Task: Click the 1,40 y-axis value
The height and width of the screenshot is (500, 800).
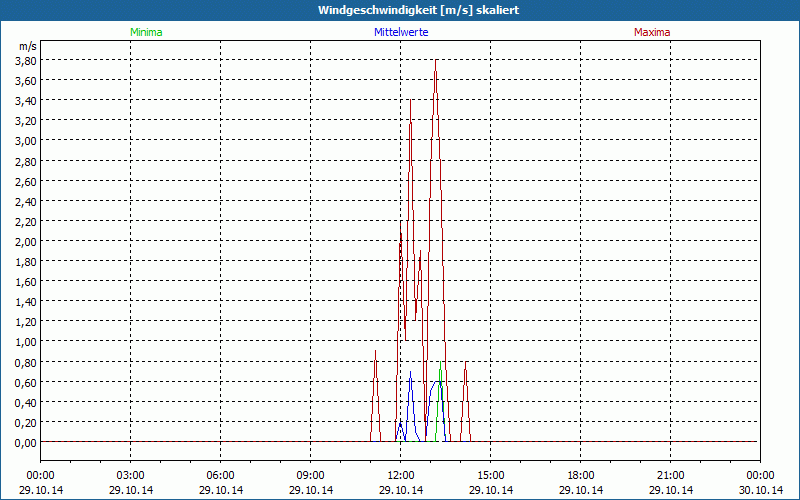Action: [26, 302]
